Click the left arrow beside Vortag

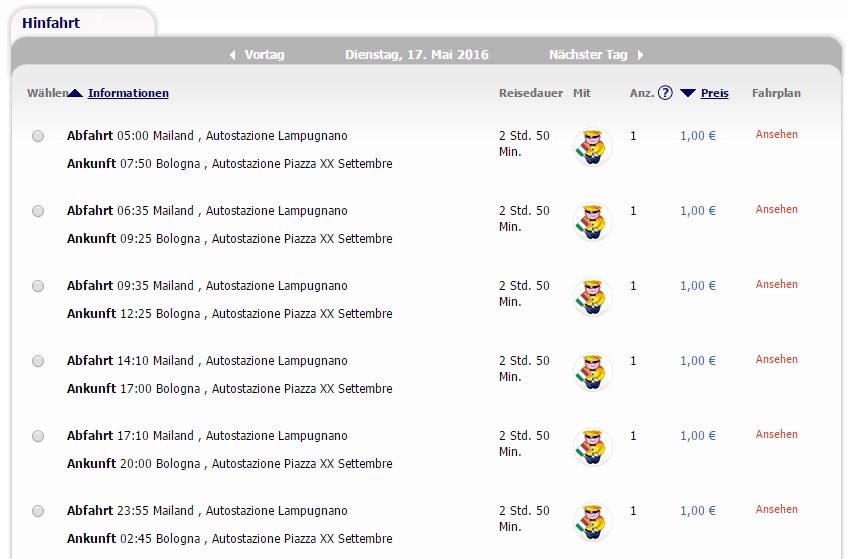click(x=232, y=55)
